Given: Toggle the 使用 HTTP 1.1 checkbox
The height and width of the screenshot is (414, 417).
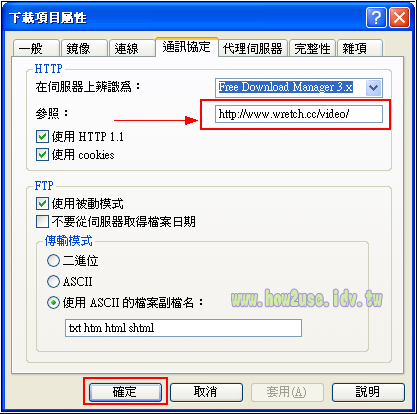Looking at the screenshot, I should (42, 137).
